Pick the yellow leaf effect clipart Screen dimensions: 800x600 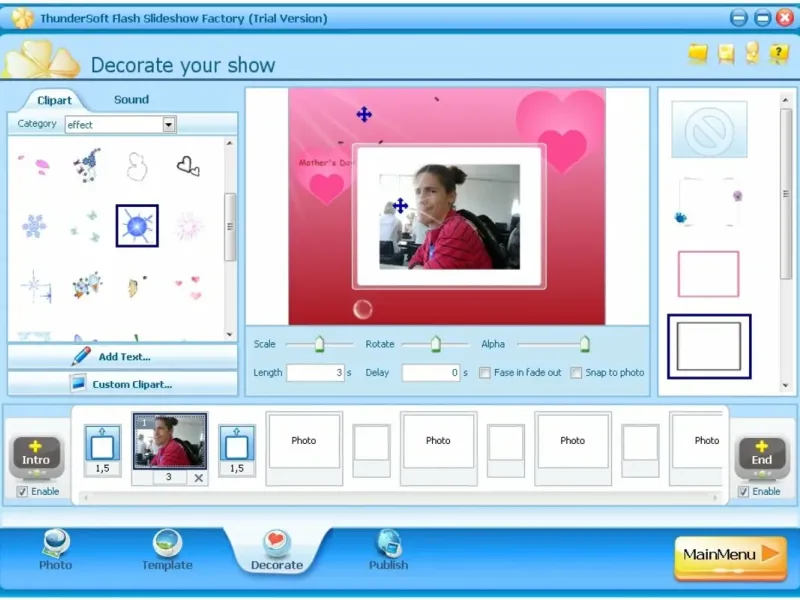tap(136, 286)
